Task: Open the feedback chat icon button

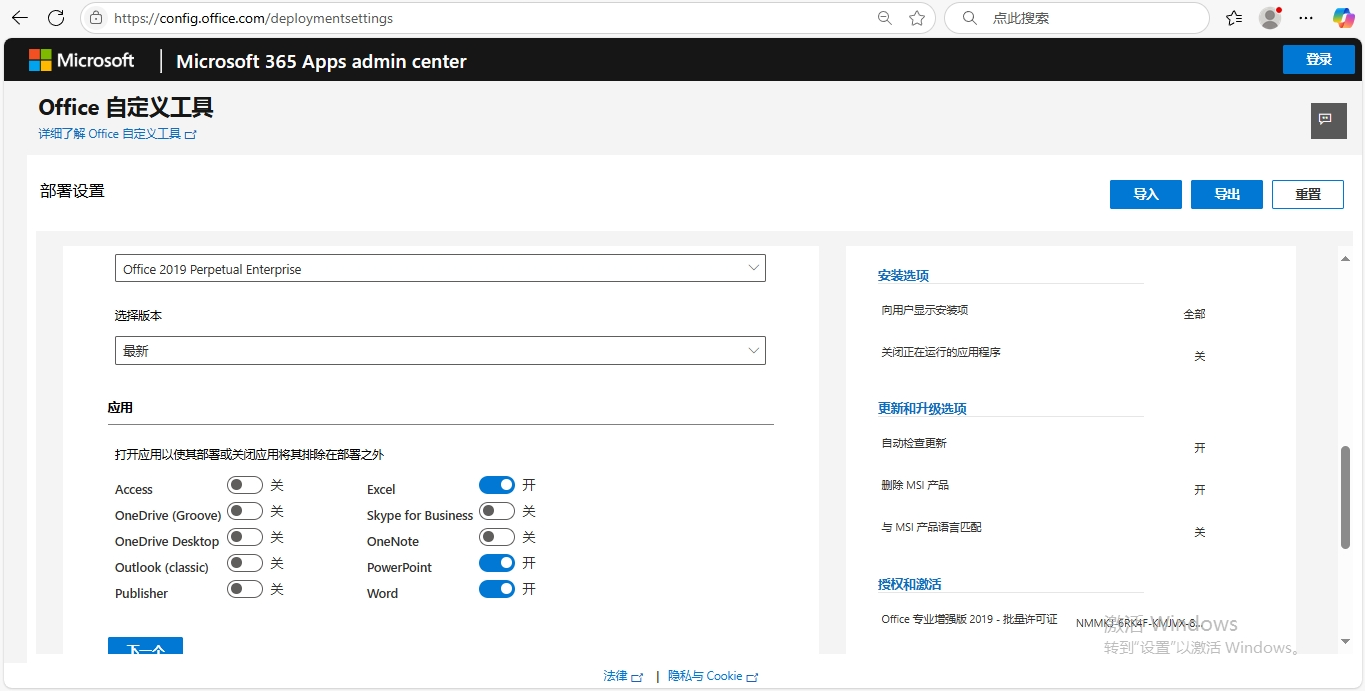Action: [x=1328, y=120]
